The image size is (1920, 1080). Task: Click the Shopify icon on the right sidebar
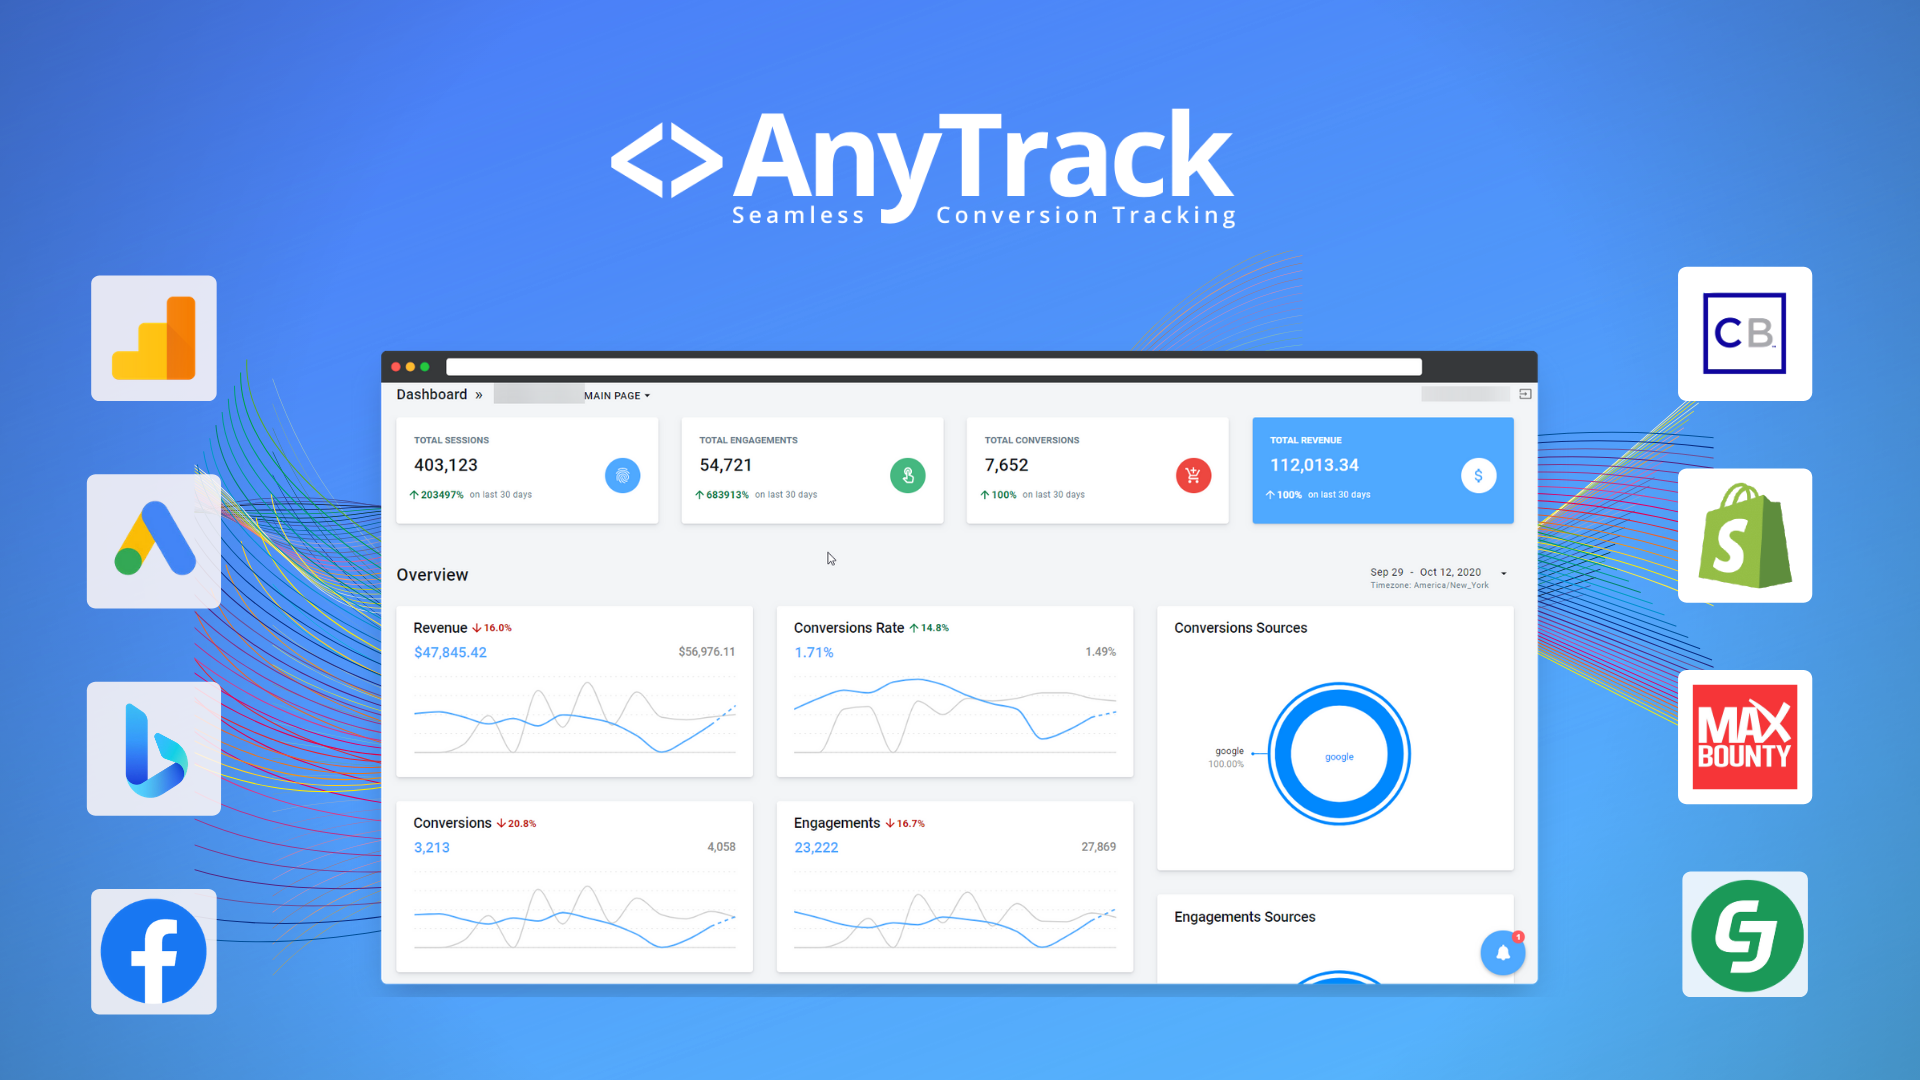coord(1741,537)
